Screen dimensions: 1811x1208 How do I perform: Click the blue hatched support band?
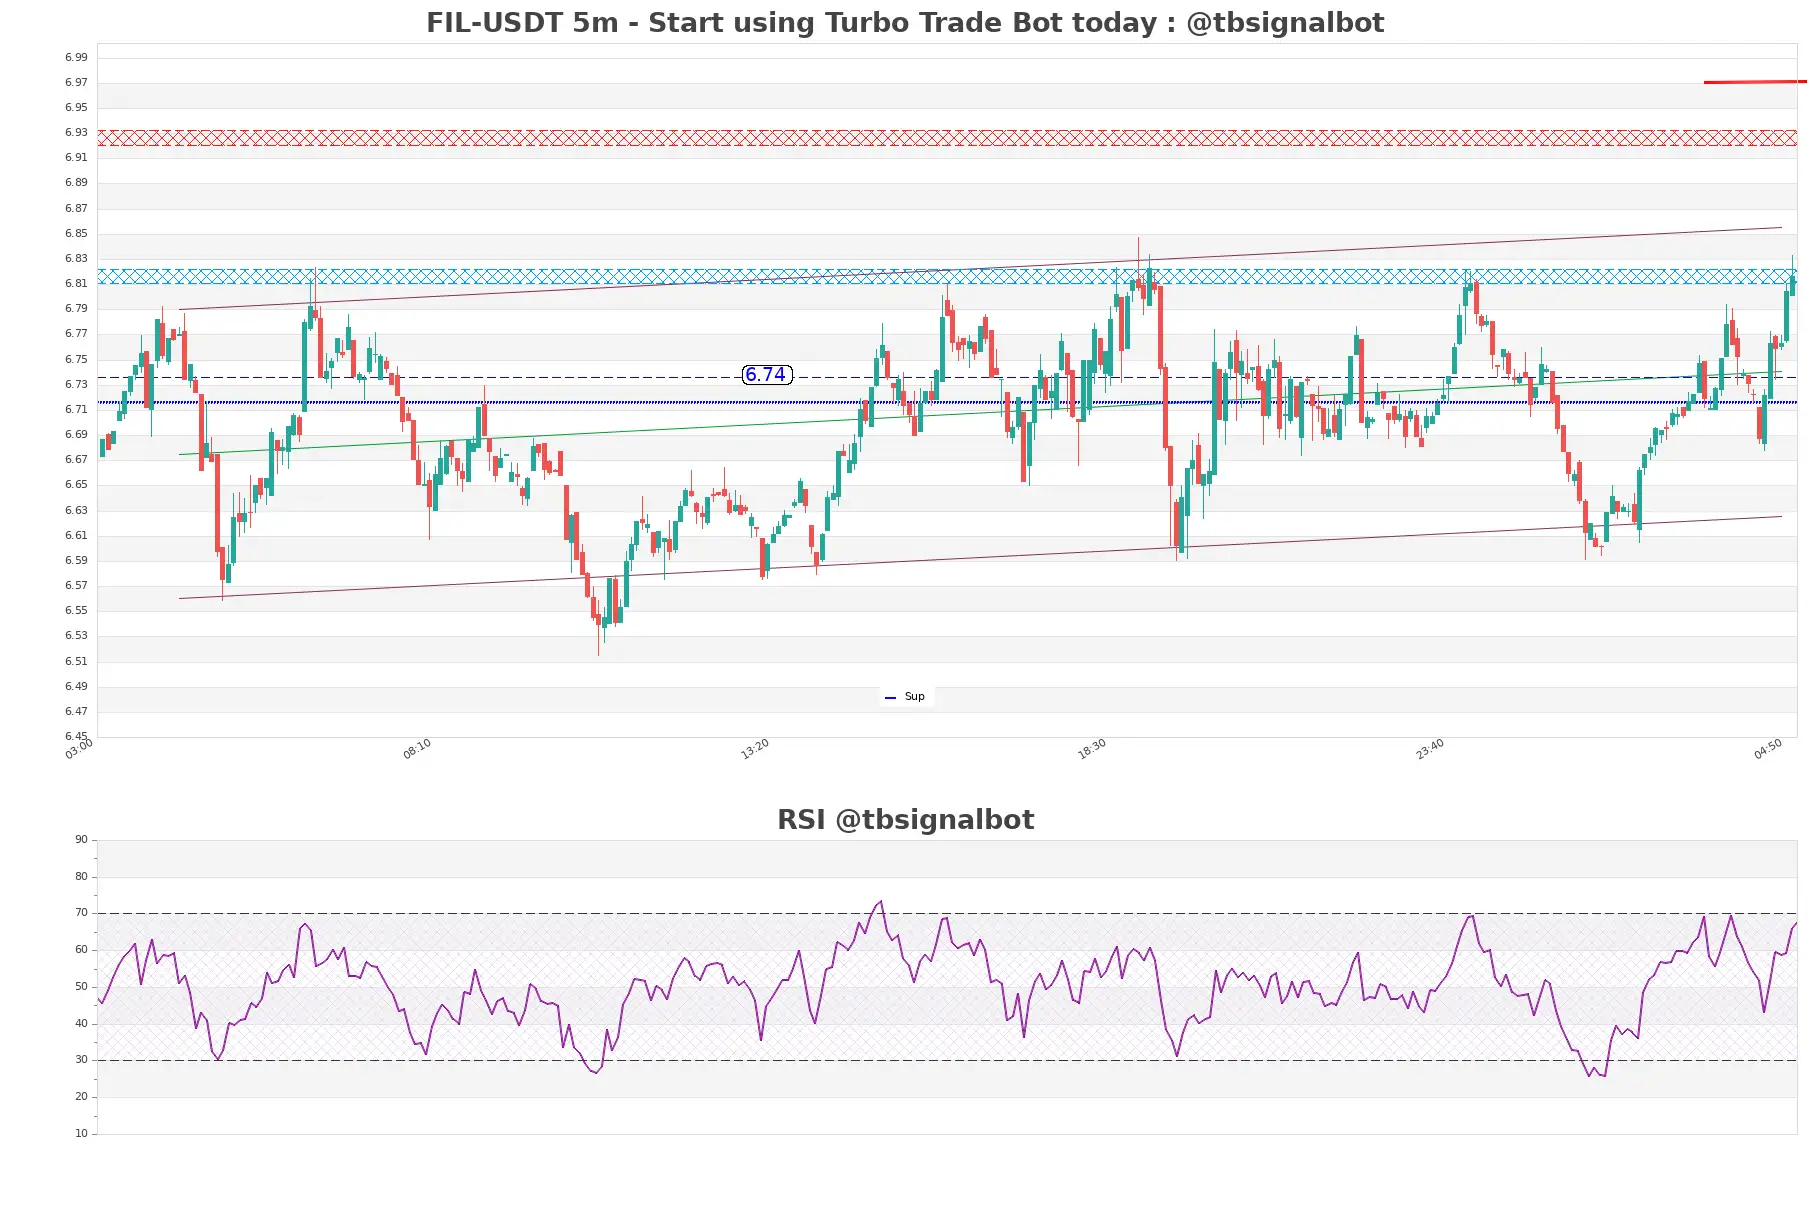pyautogui.click(x=947, y=276)
